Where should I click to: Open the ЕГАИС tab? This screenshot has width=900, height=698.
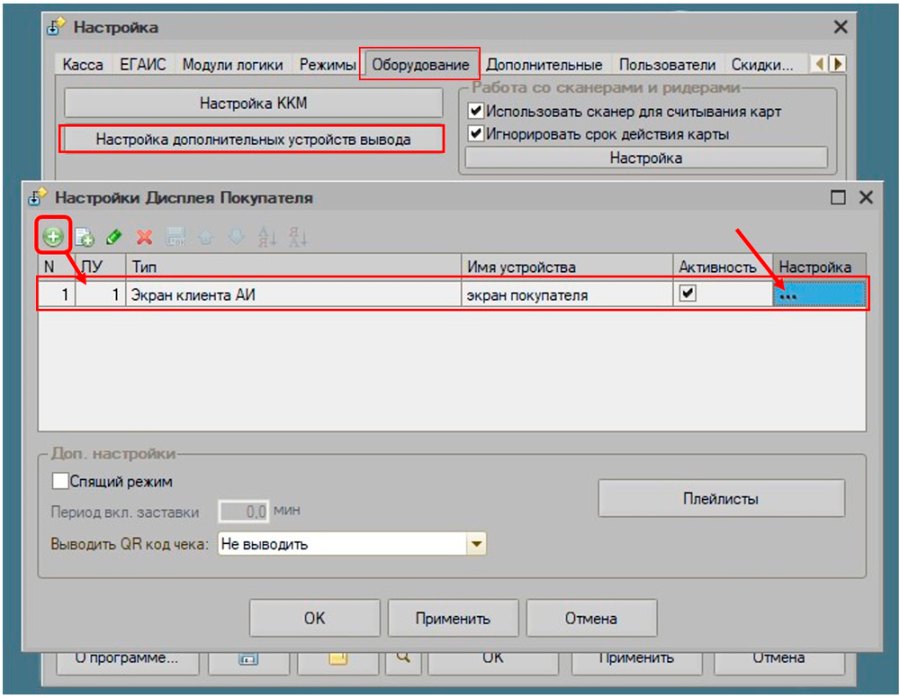142,64
